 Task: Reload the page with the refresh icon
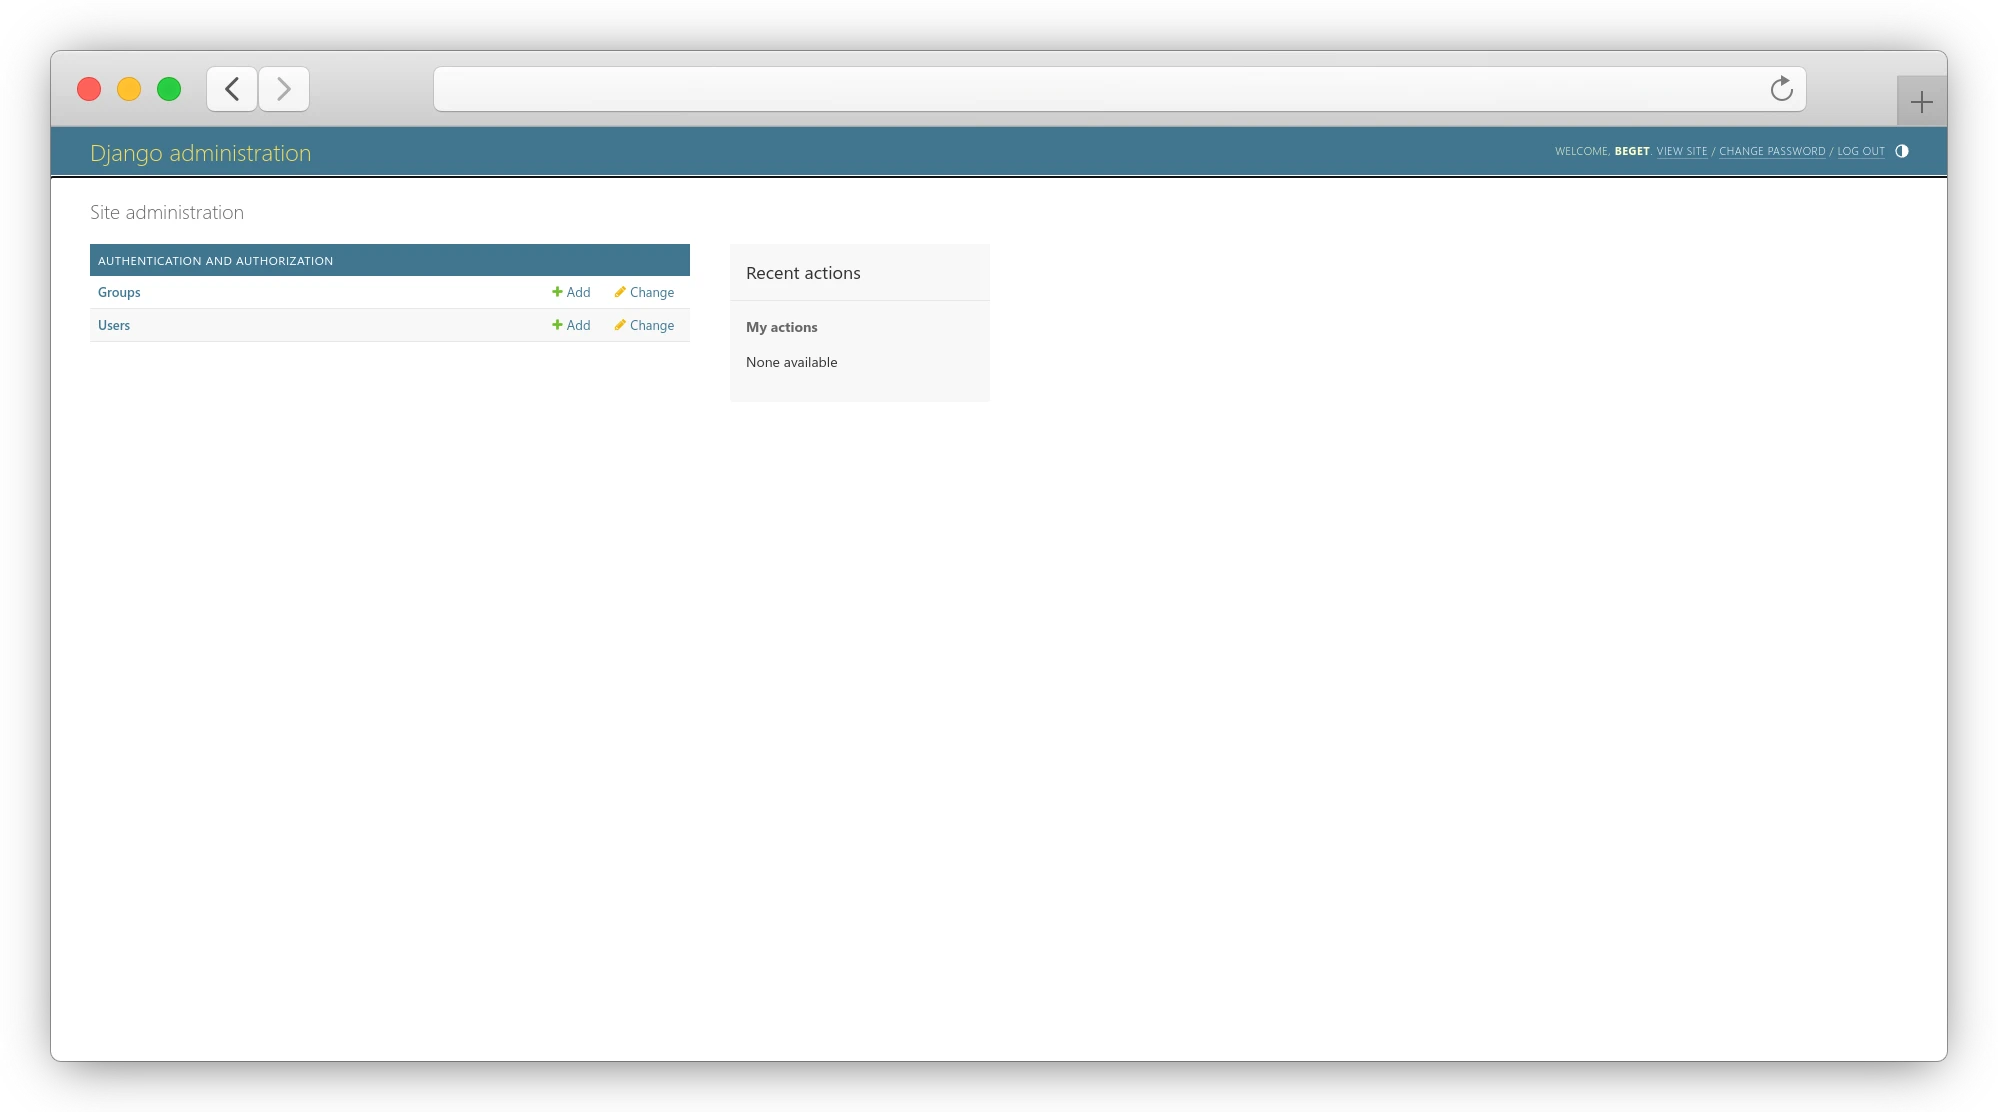point(1781,89)
